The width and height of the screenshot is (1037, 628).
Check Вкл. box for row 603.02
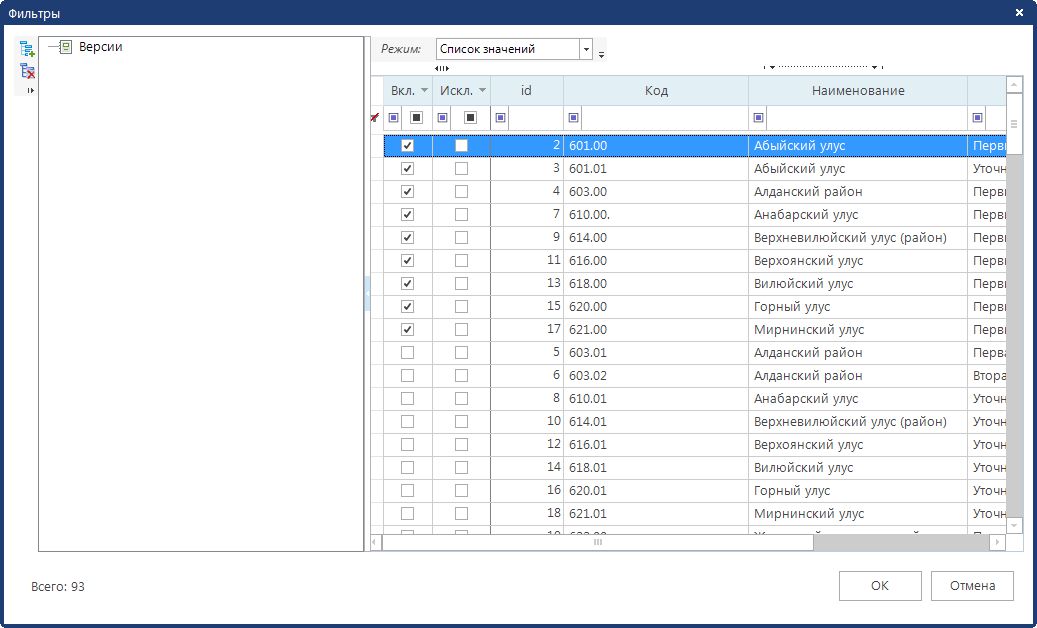click(x=407, y=376)
